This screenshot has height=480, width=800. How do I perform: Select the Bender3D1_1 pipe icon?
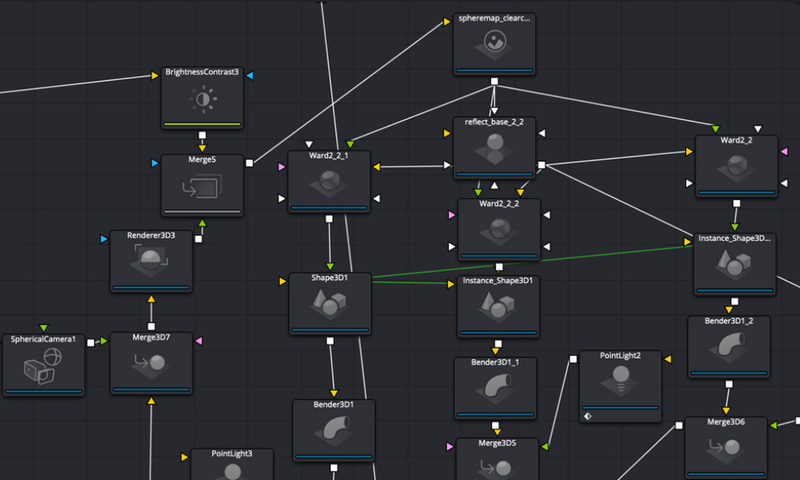tap(495, 387)
